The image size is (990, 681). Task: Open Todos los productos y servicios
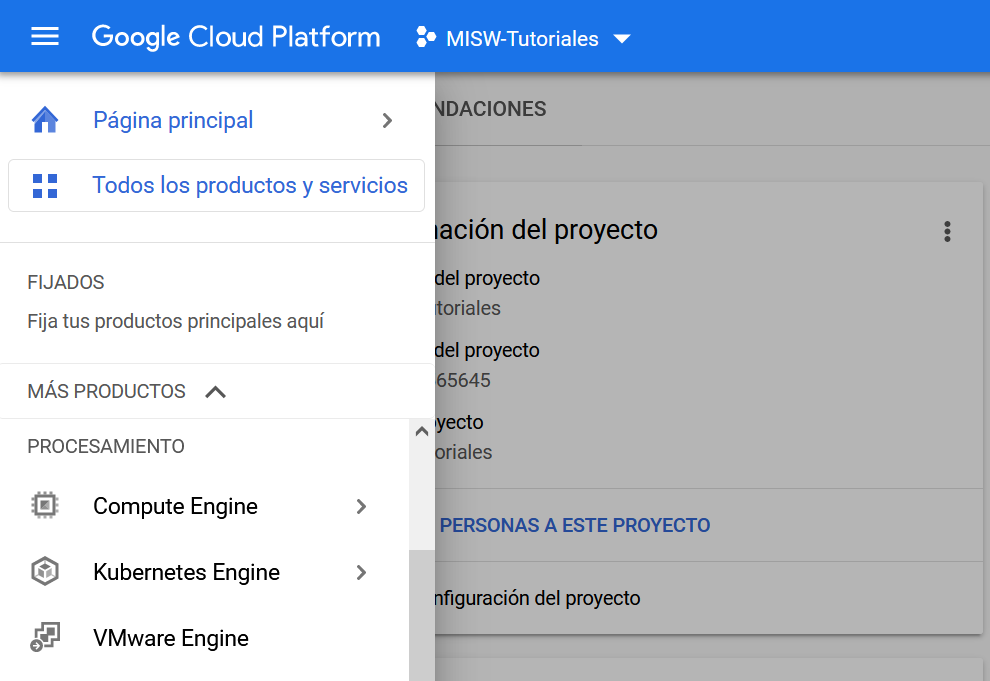pos(217,186)
